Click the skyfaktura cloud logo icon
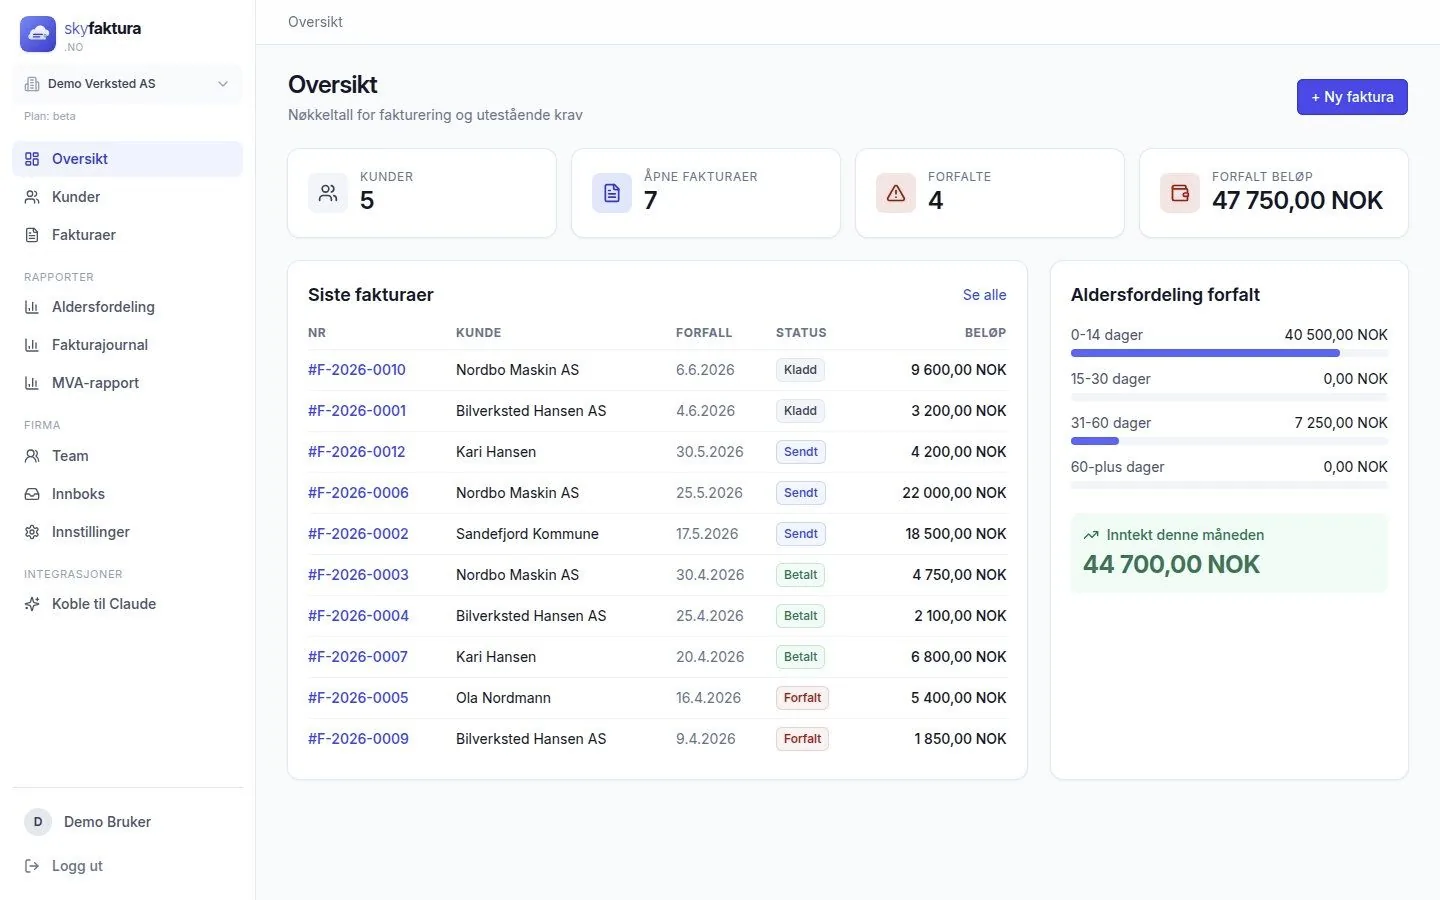 tap(38, 34)
